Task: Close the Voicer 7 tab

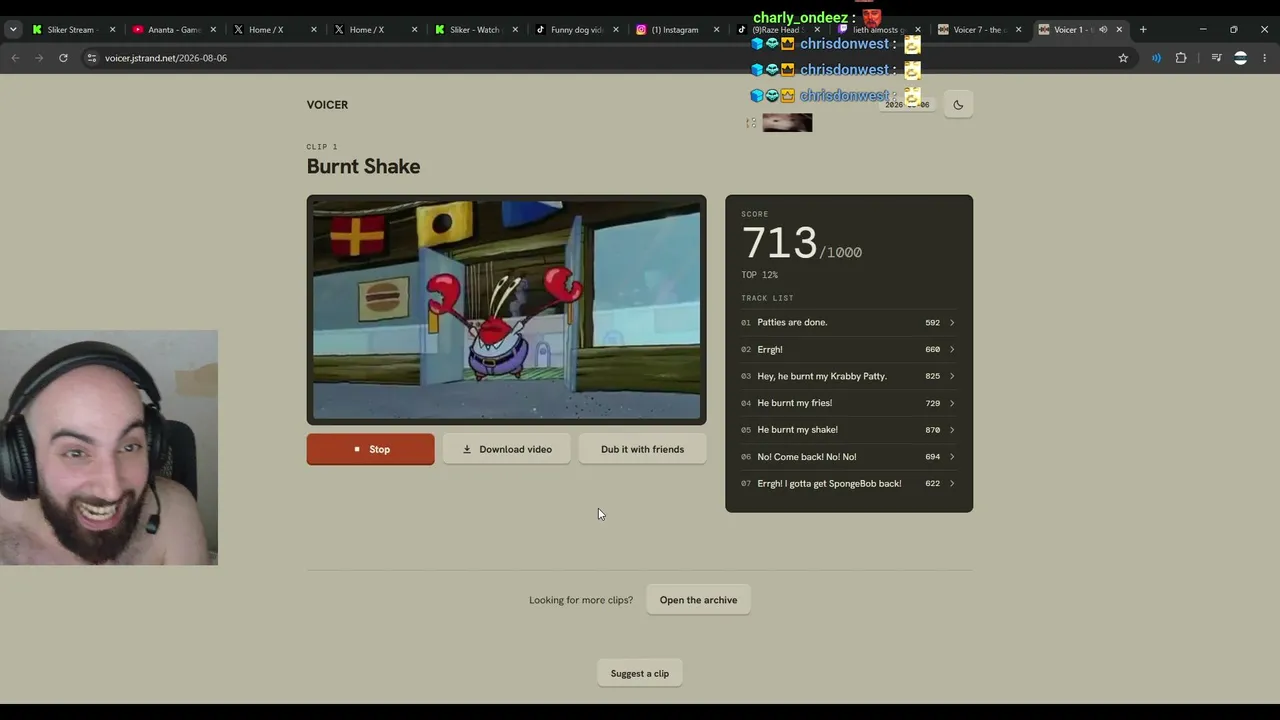Action: 1018,29
